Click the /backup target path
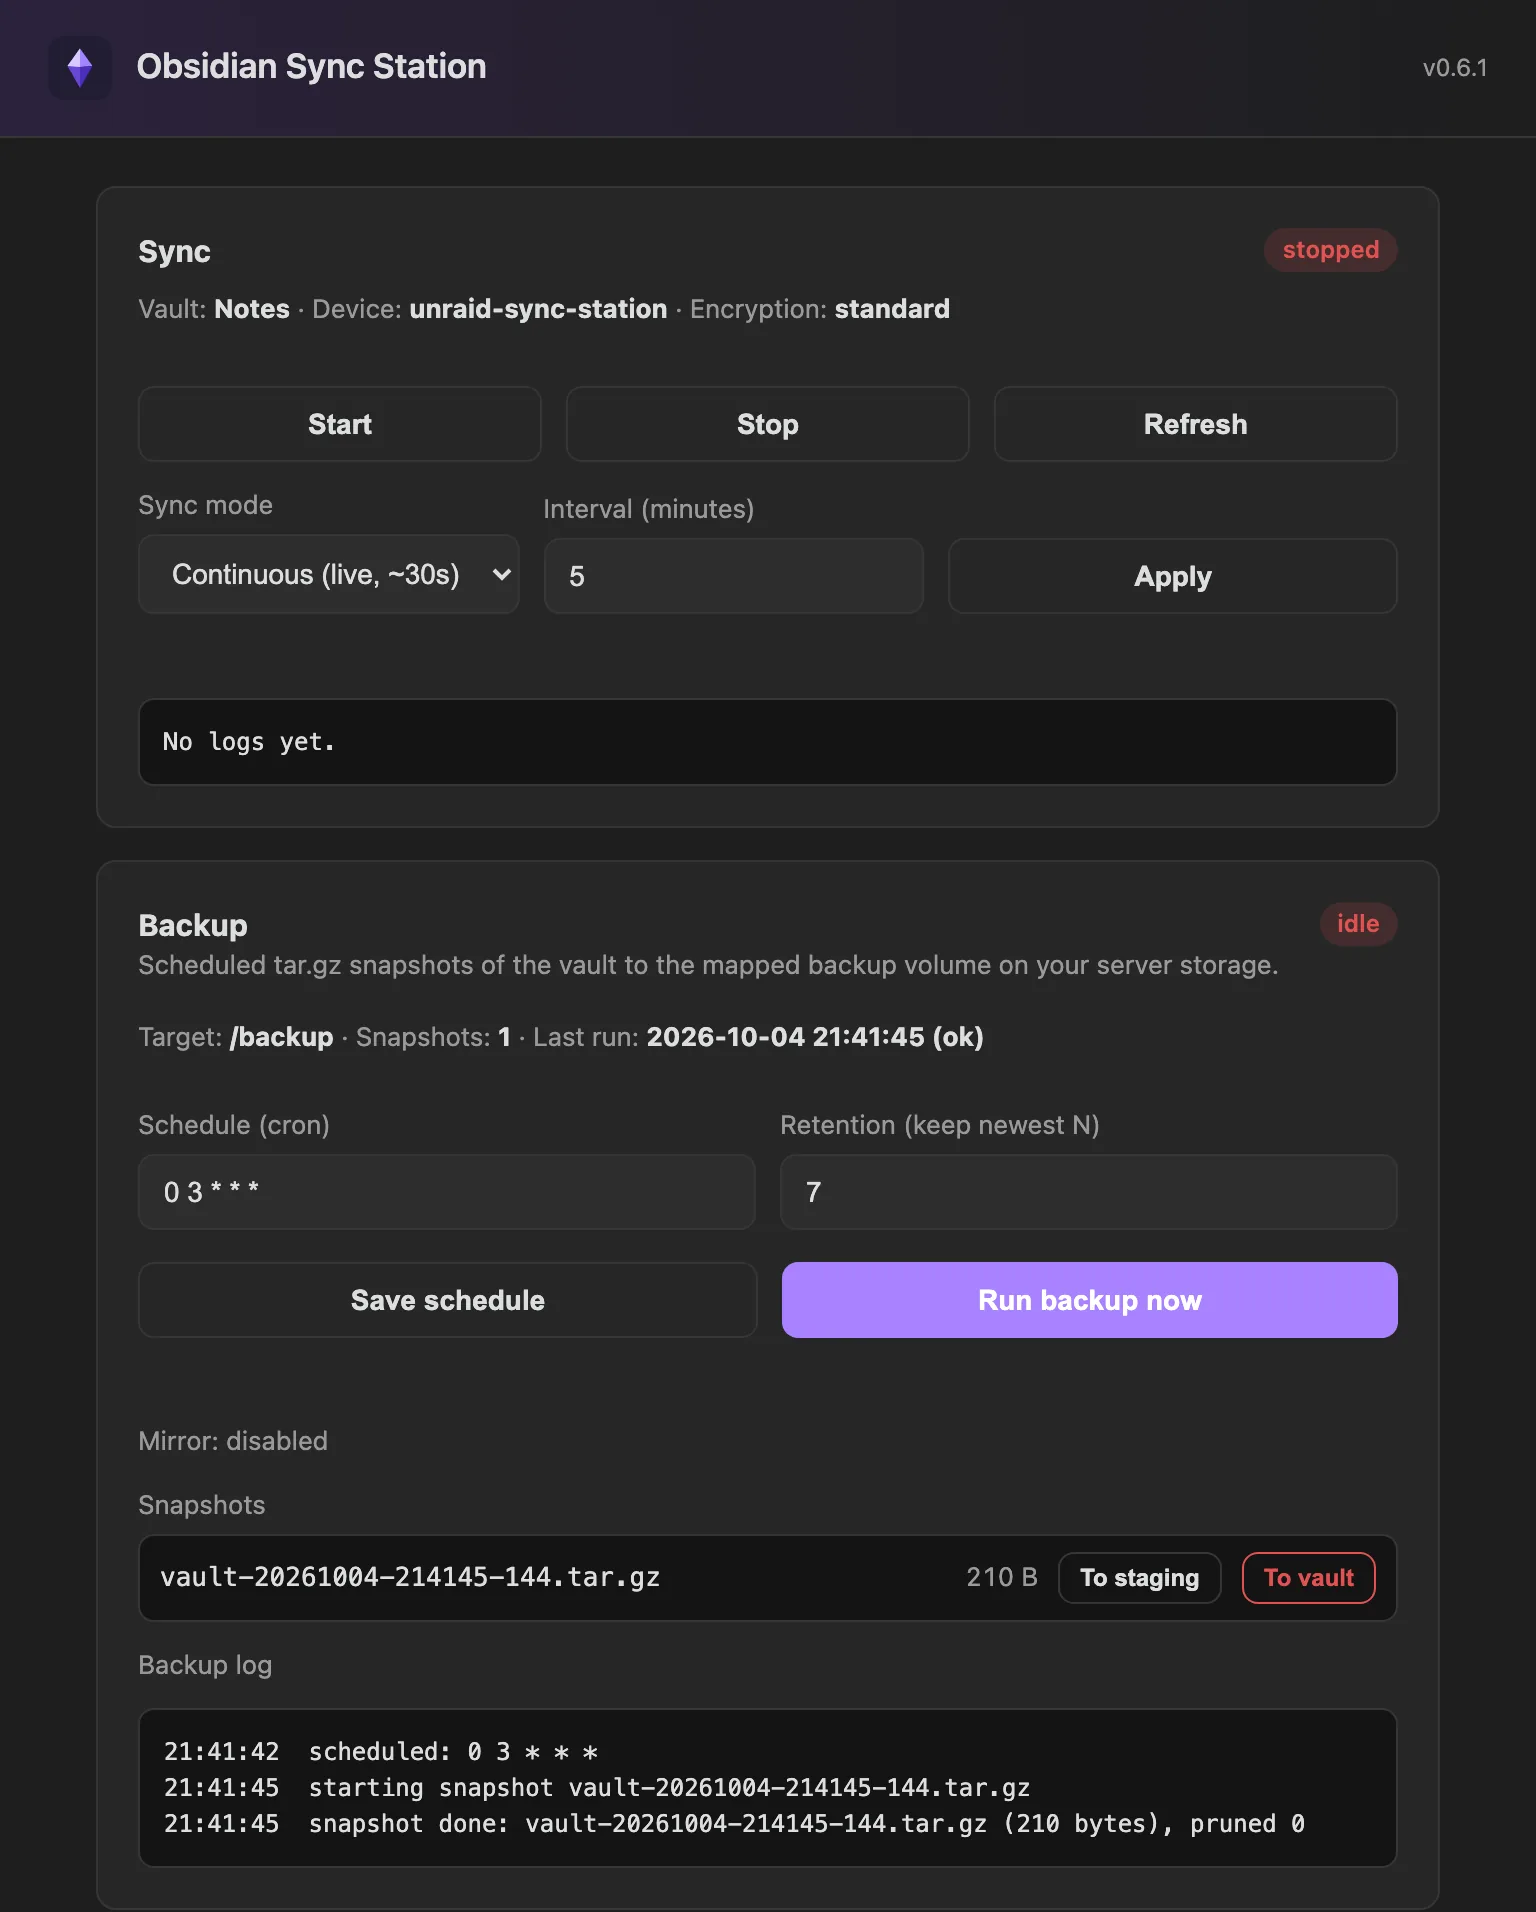Viewport: 1536px width, 1912px height. 282,1037
